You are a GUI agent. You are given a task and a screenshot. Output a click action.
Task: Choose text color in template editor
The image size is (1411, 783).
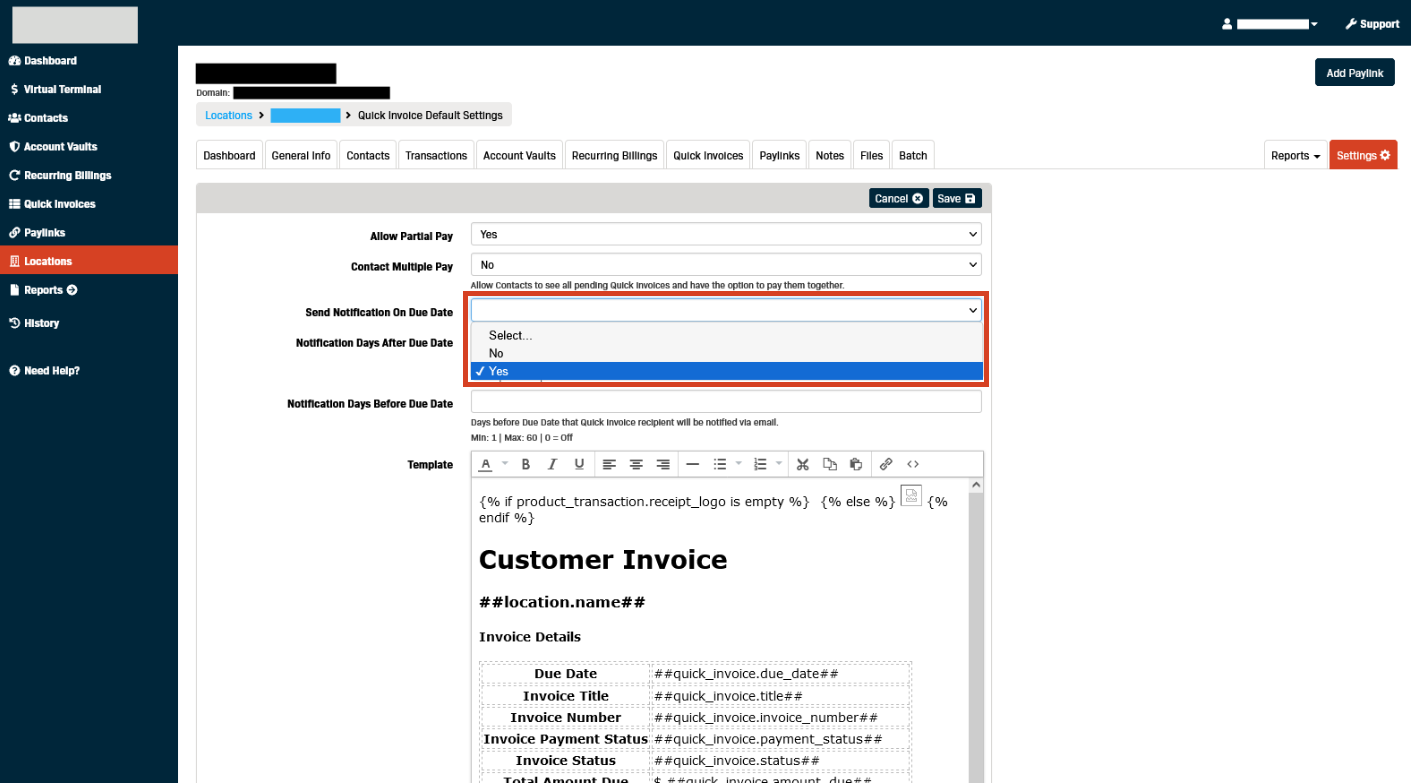click(485, 464)
